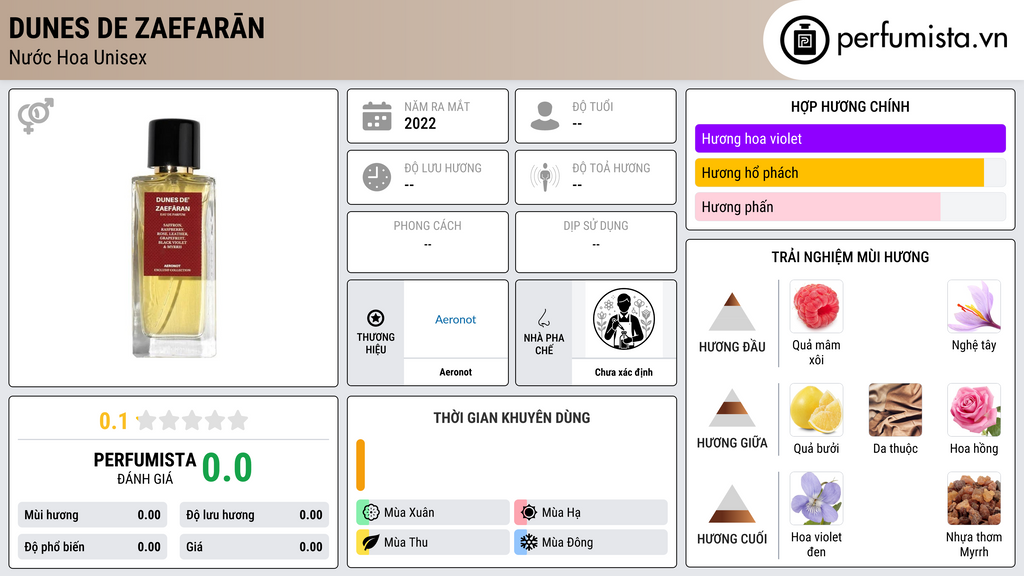Click the Hương hổ phách amber bar
Viewport: 1024px width, 576px height.
click(839, 173)
